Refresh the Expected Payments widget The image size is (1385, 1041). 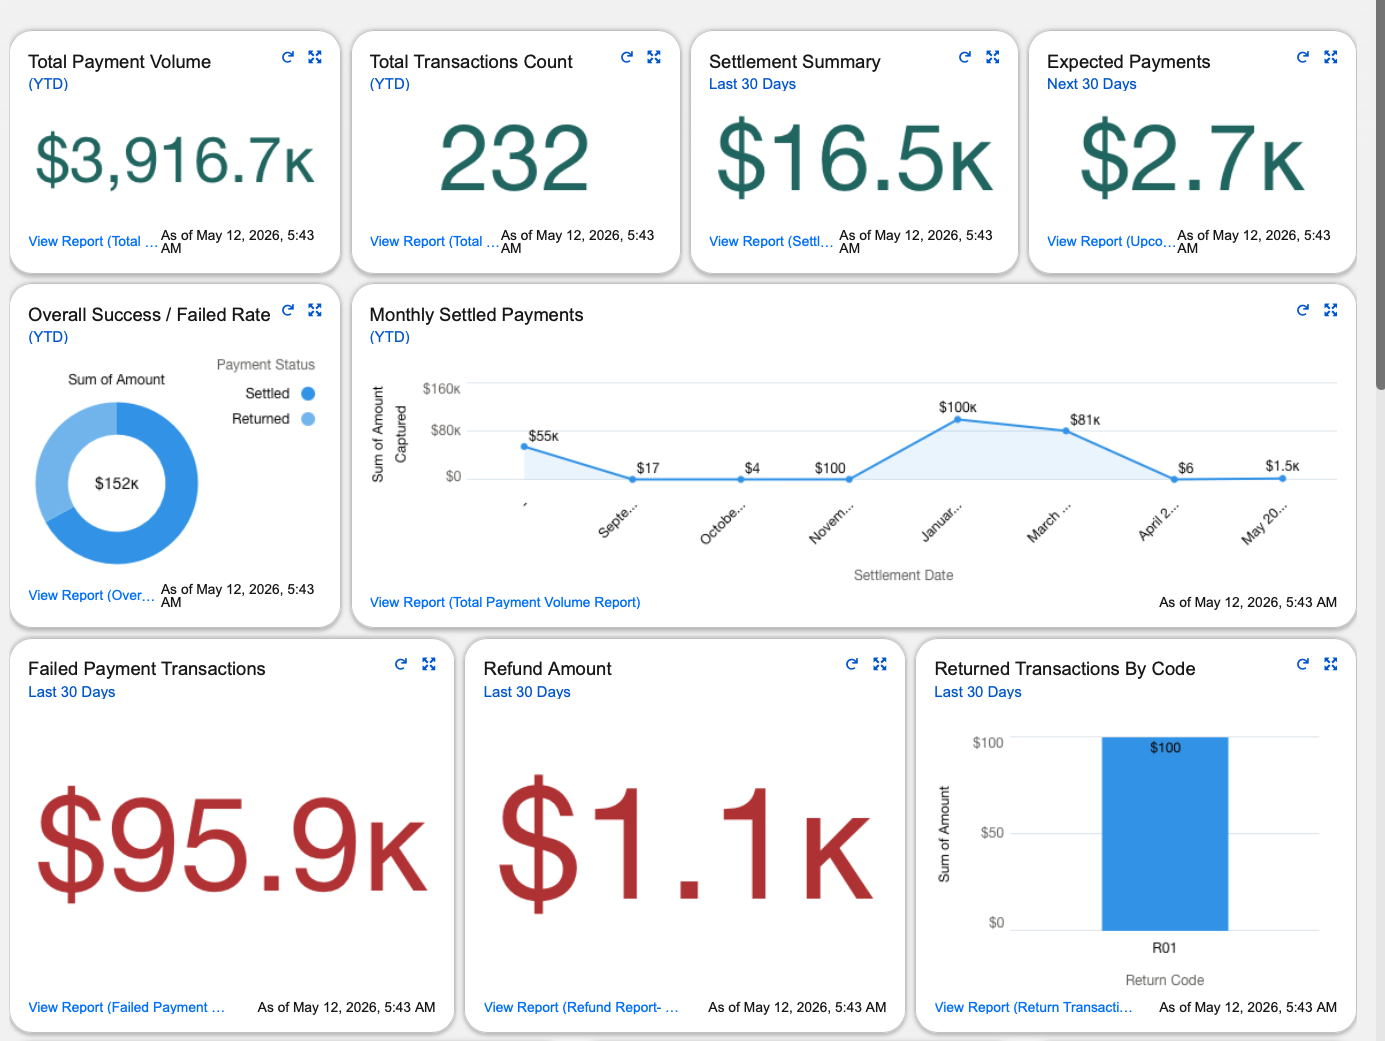coord(1303,57)
